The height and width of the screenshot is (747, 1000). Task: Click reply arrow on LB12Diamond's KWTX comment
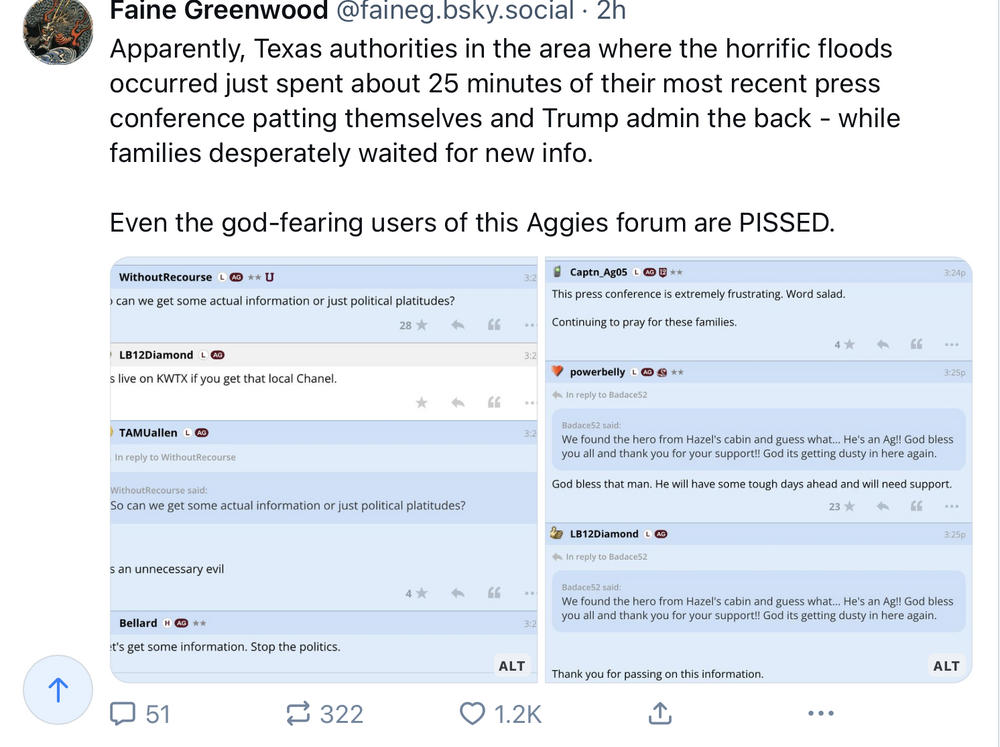point(457,402)
